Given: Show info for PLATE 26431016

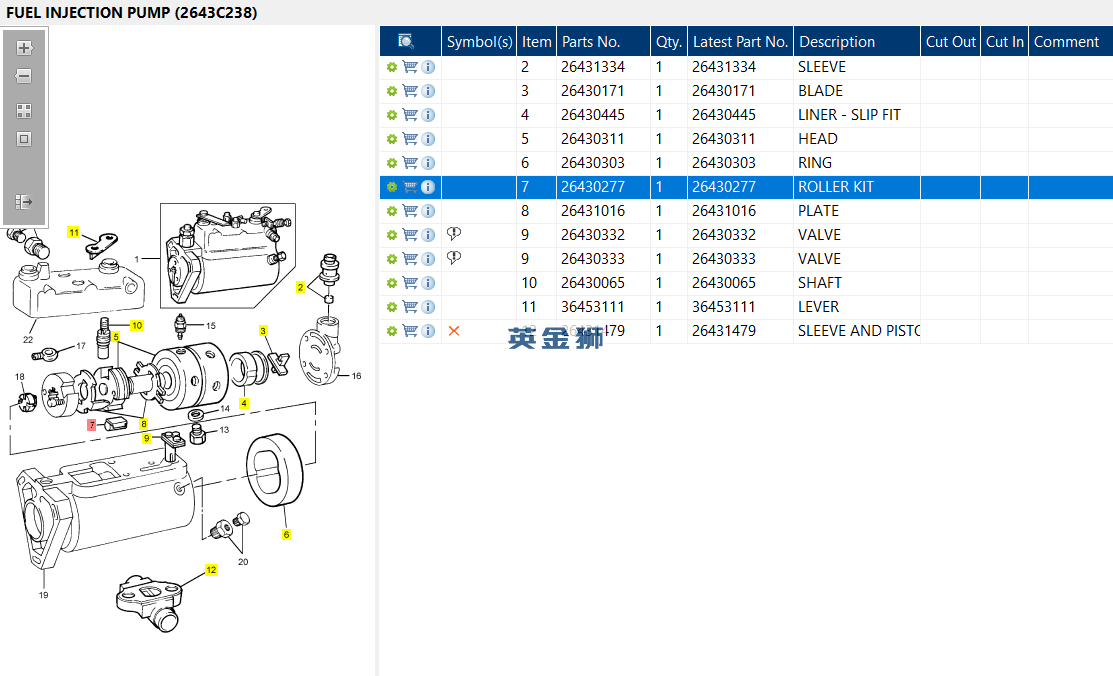Looking at the screenshot, I should click(428, 211).
